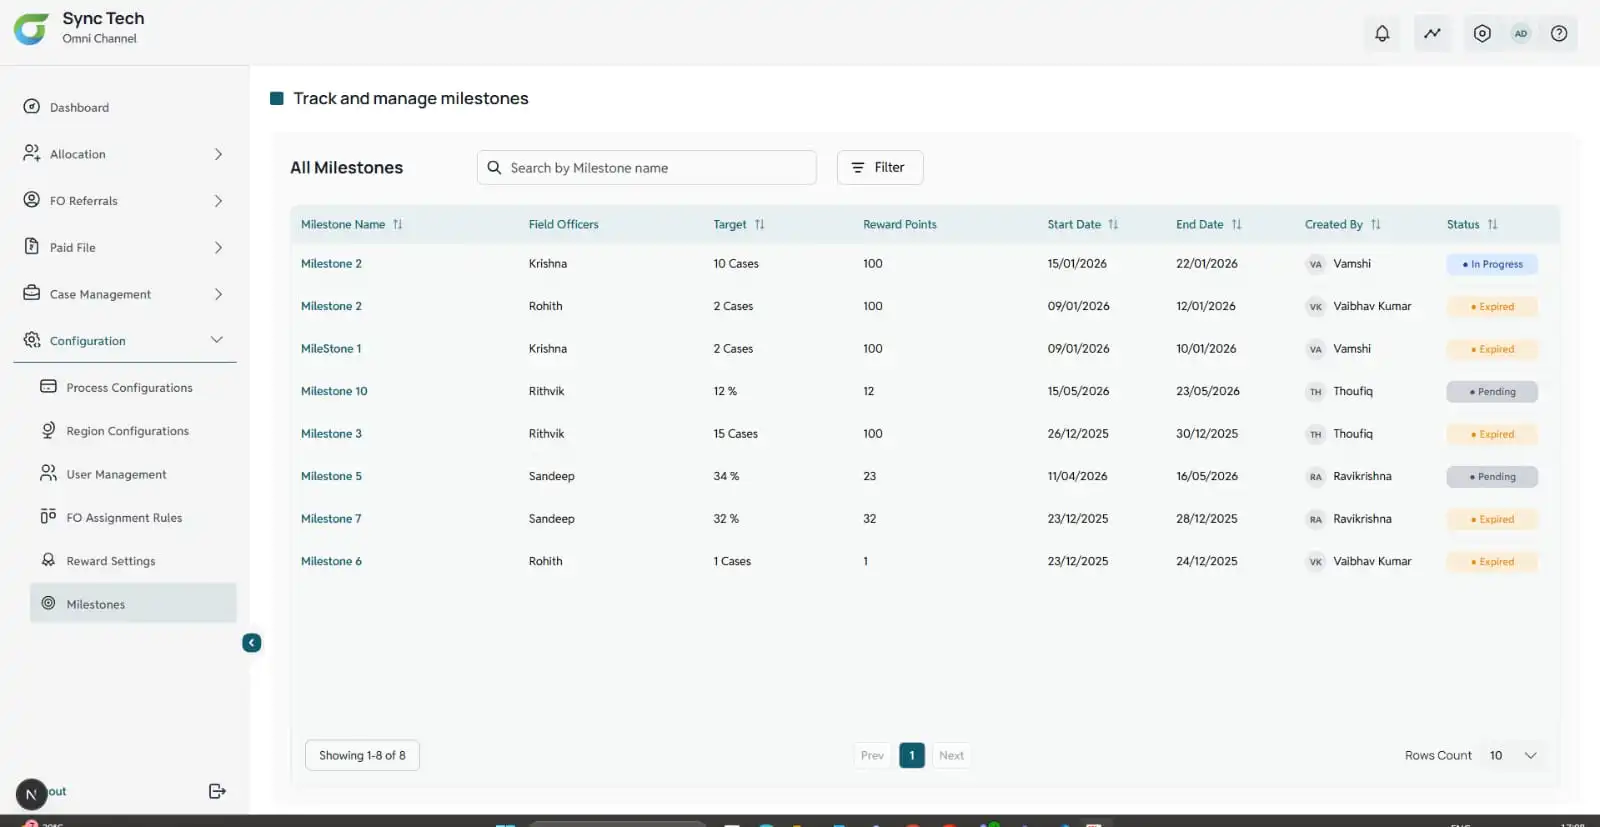1600x827 pixels.
Task: Open the notifications bell icon
Action: pyautogui.click(x=1382, y=33)
